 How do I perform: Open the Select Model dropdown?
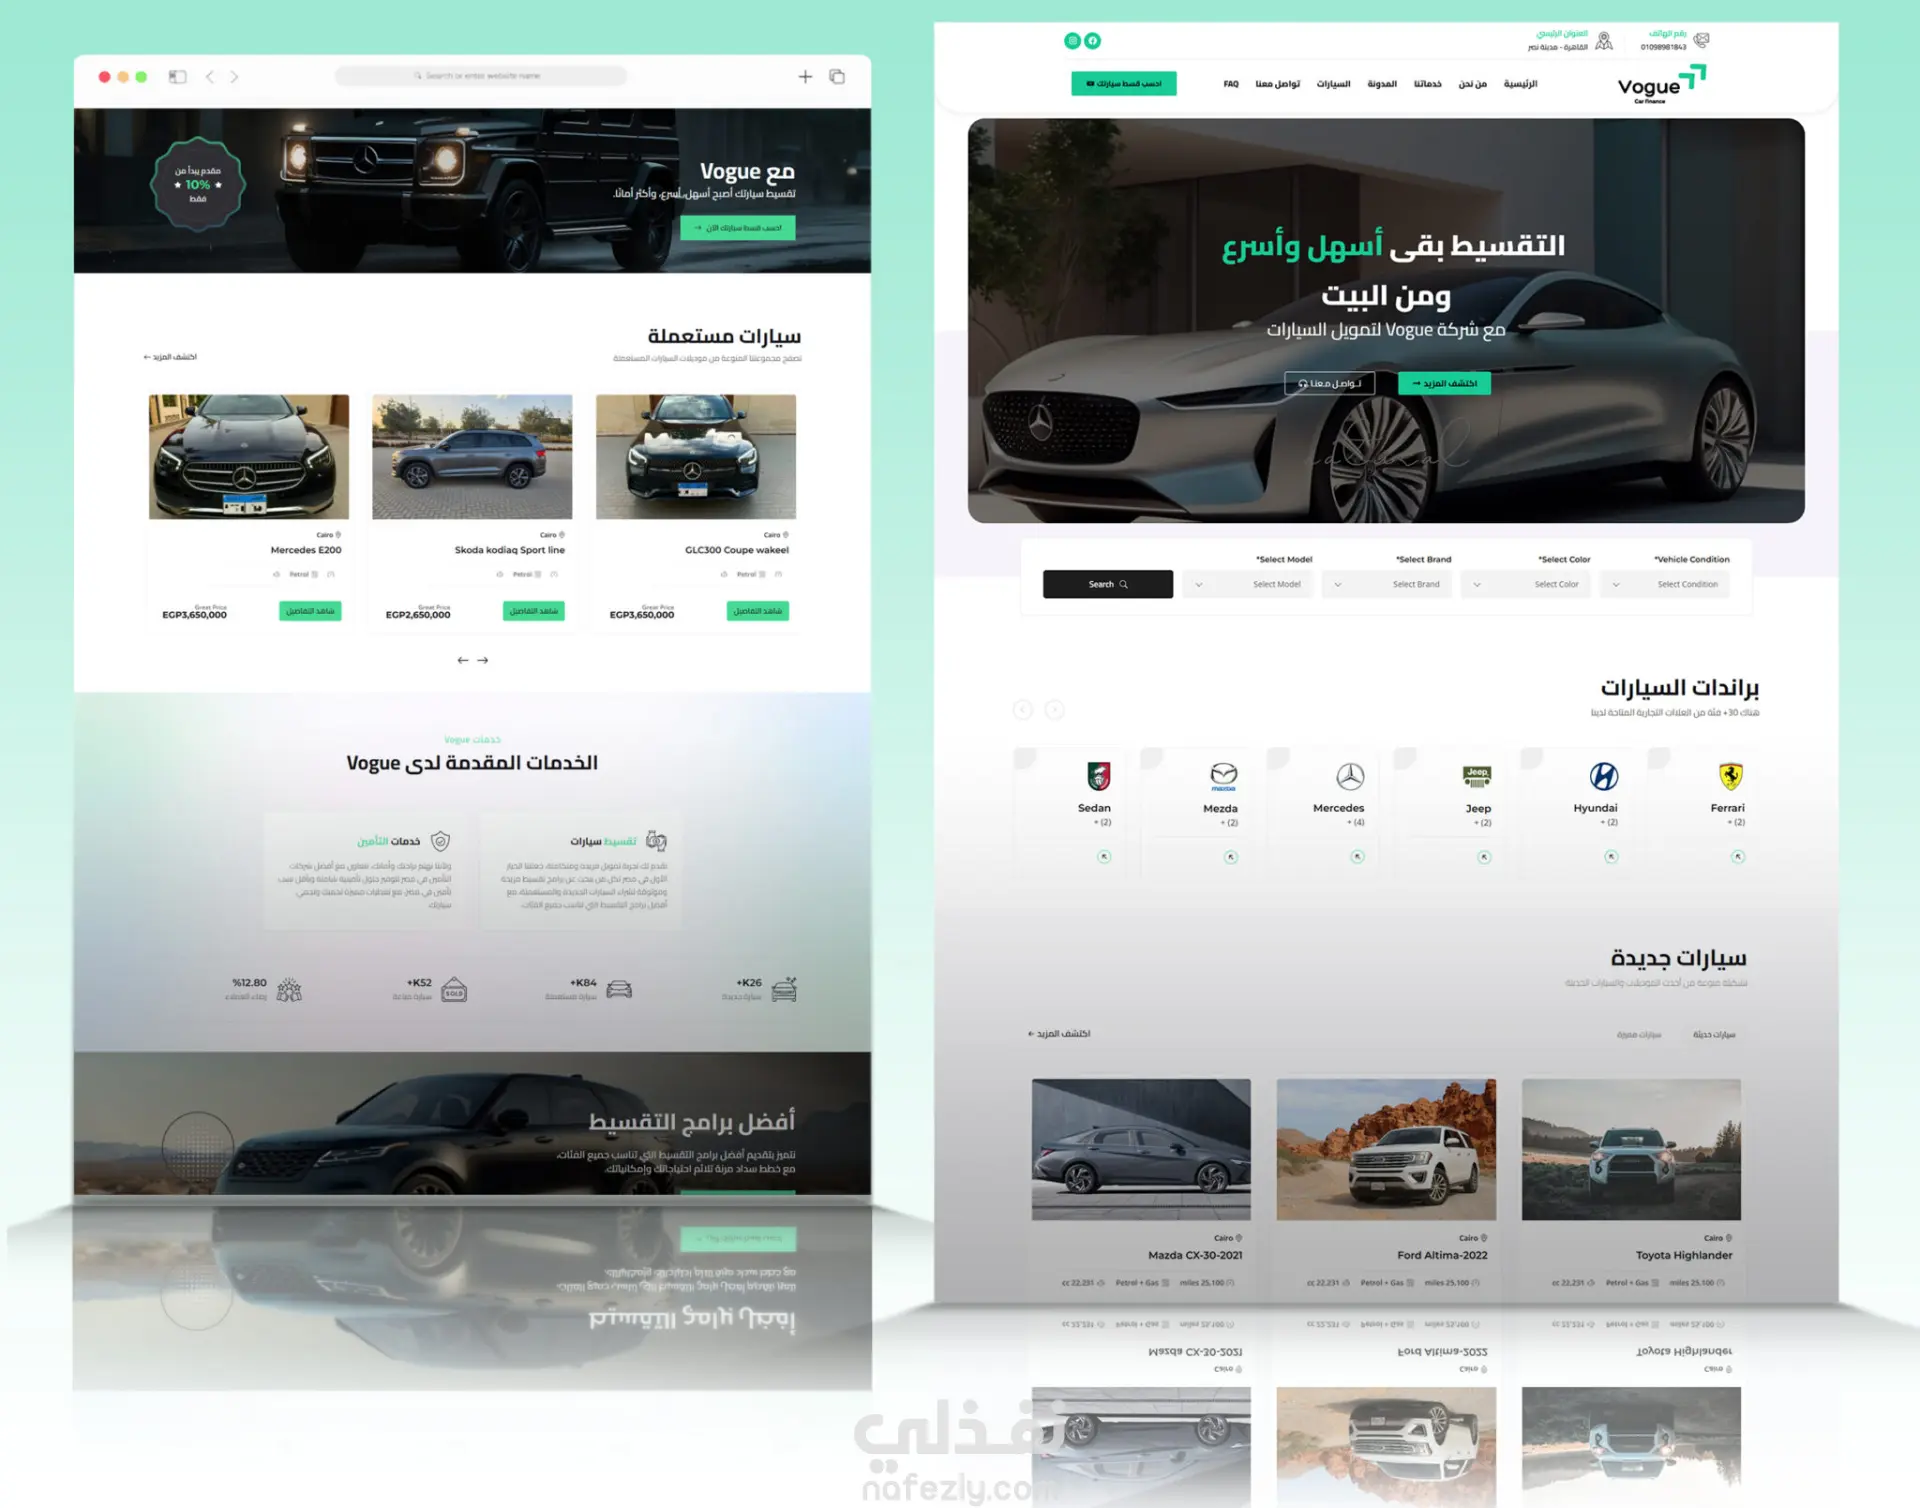click(x=1248, y=584)
